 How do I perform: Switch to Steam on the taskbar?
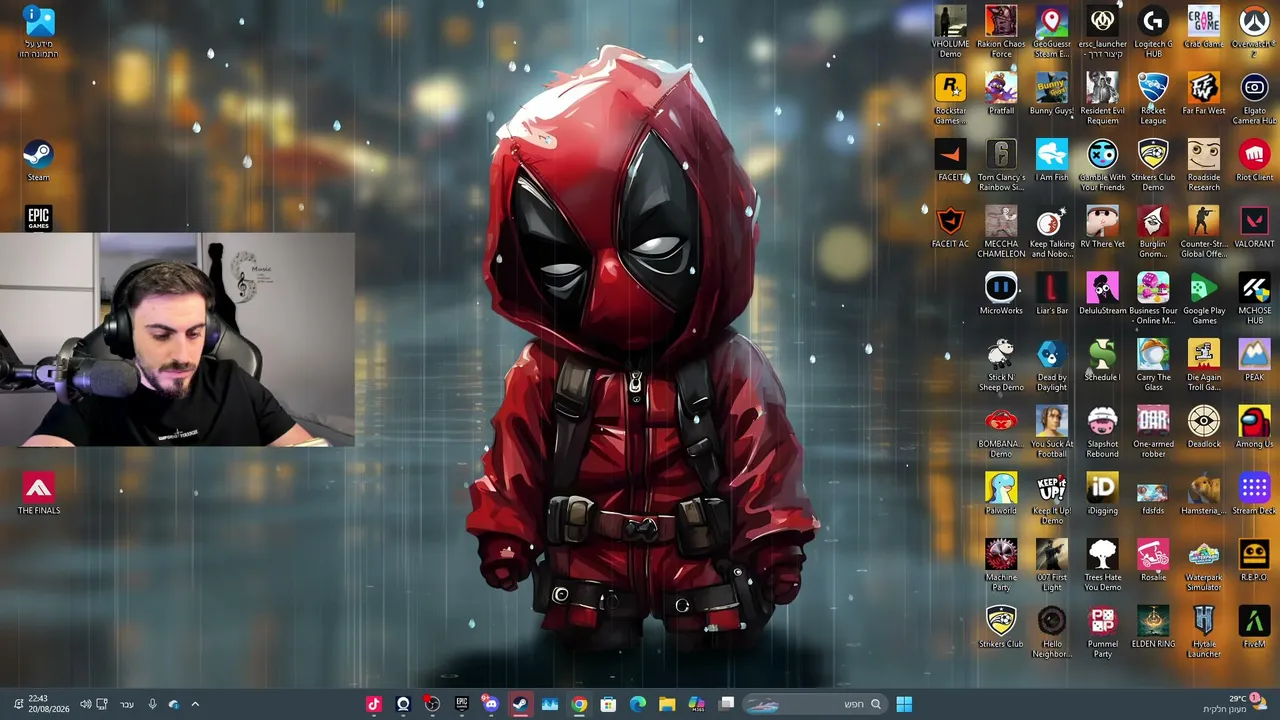(x=520, y=704)
